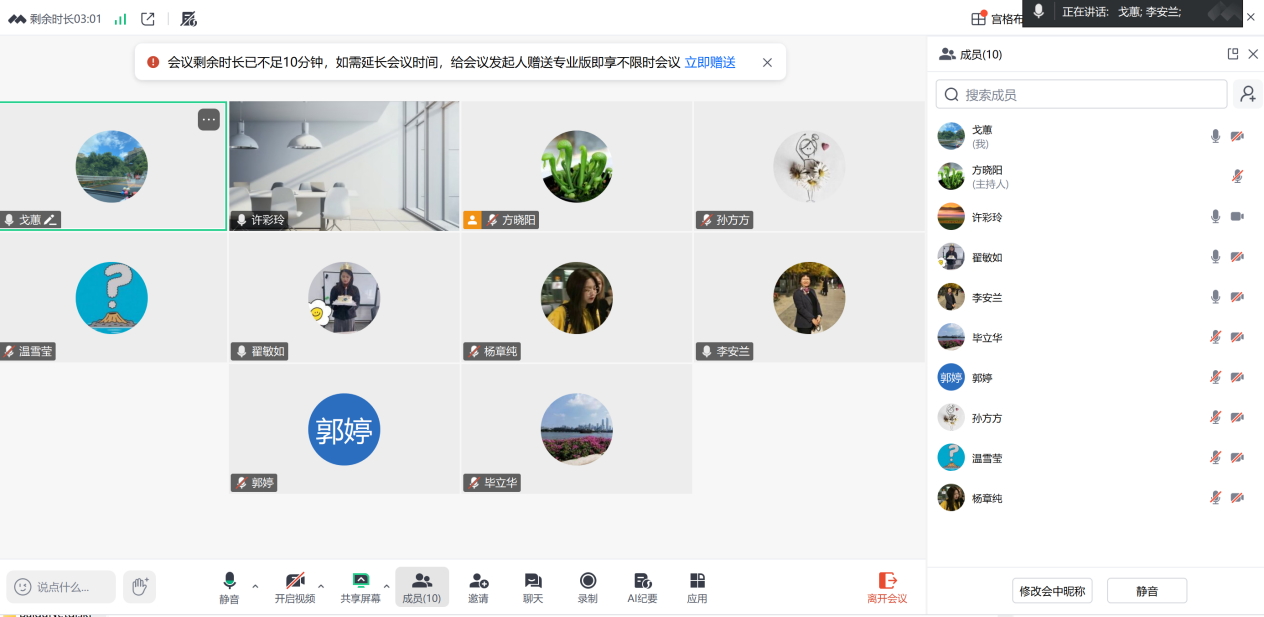The width and height of the screenshot is (1264, 617).
Task: Toggle 许彩玲's microphone in member list
Action: [x=1215, y=217]
